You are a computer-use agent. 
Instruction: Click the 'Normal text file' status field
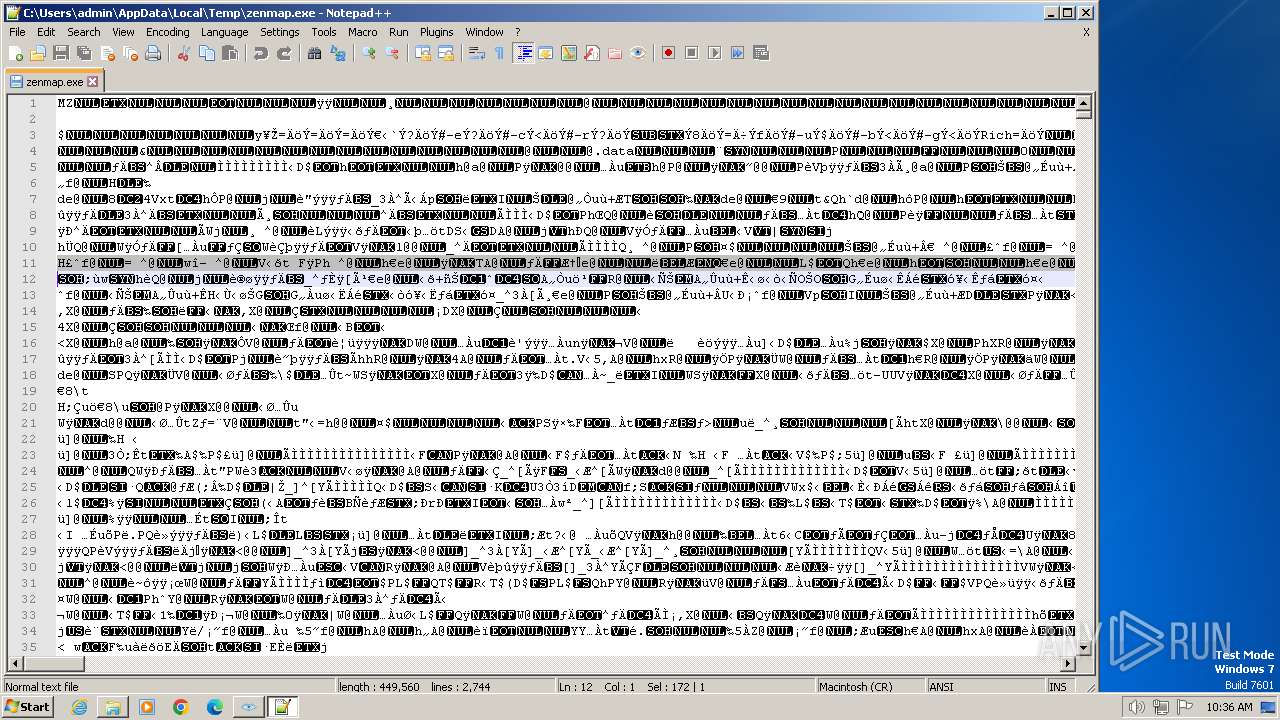(168, 687)
